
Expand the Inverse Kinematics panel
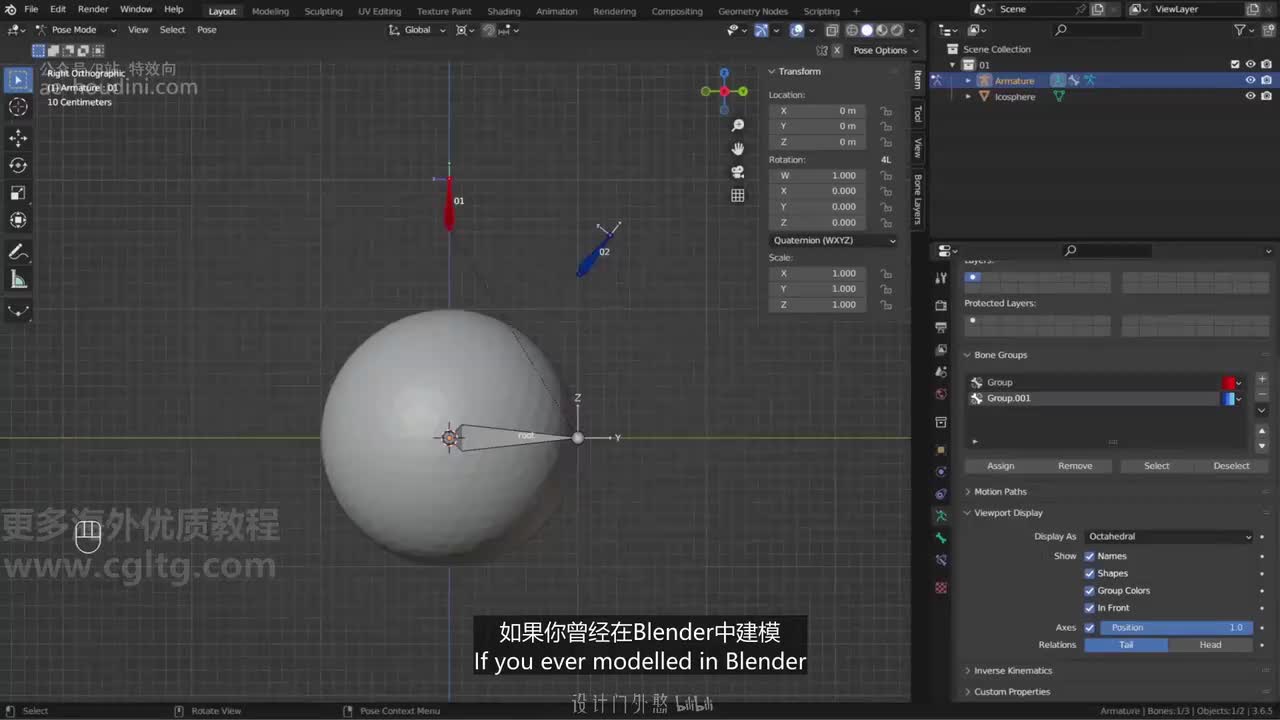pos(1013,670)
